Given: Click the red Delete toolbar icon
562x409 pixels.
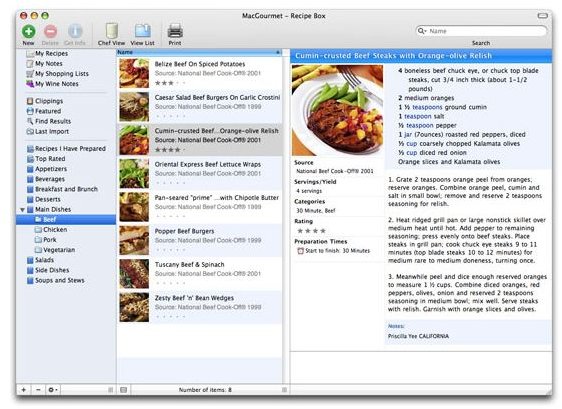Looking at the screenshot, I should pyautogui.click(x=51, y=32).
